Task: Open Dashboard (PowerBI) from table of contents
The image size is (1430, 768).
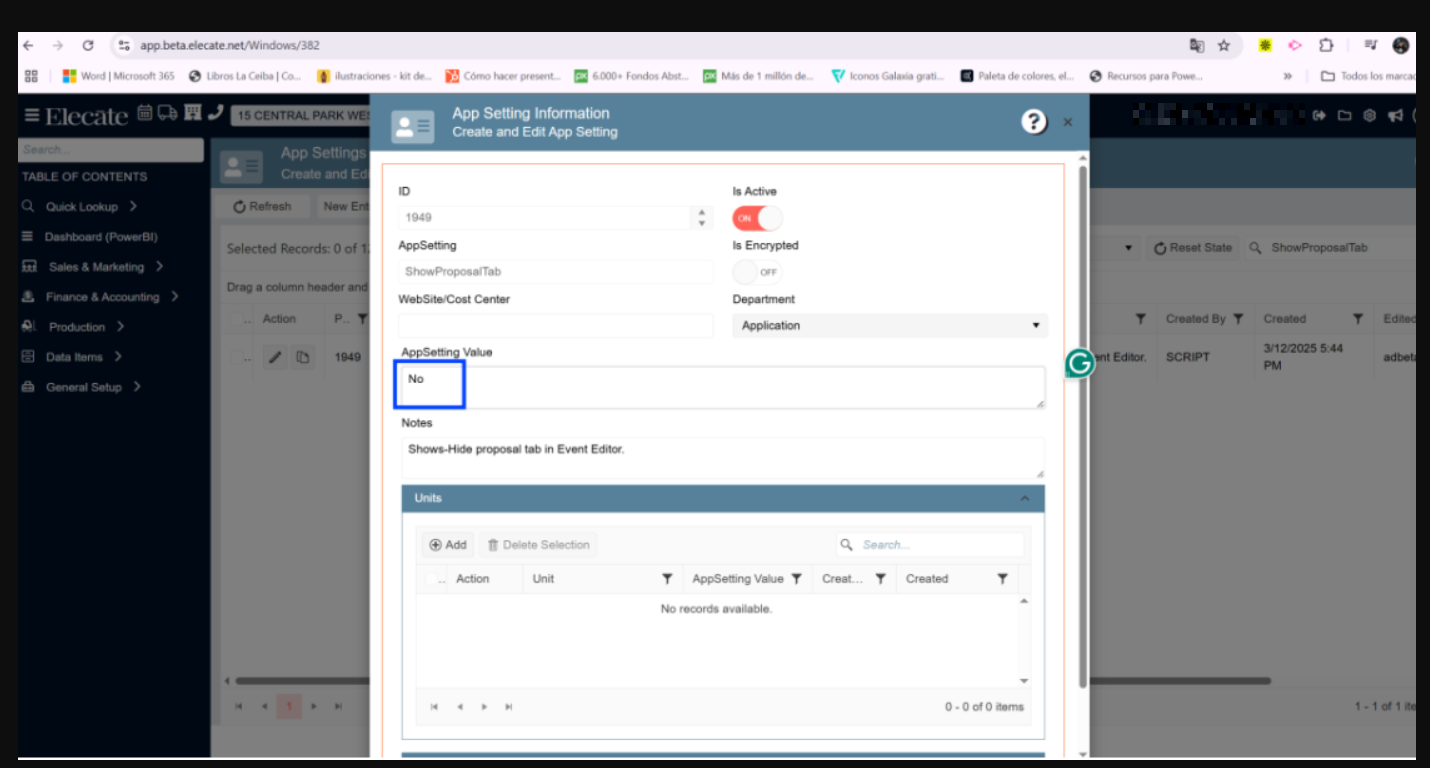Action: click(101, 237)
